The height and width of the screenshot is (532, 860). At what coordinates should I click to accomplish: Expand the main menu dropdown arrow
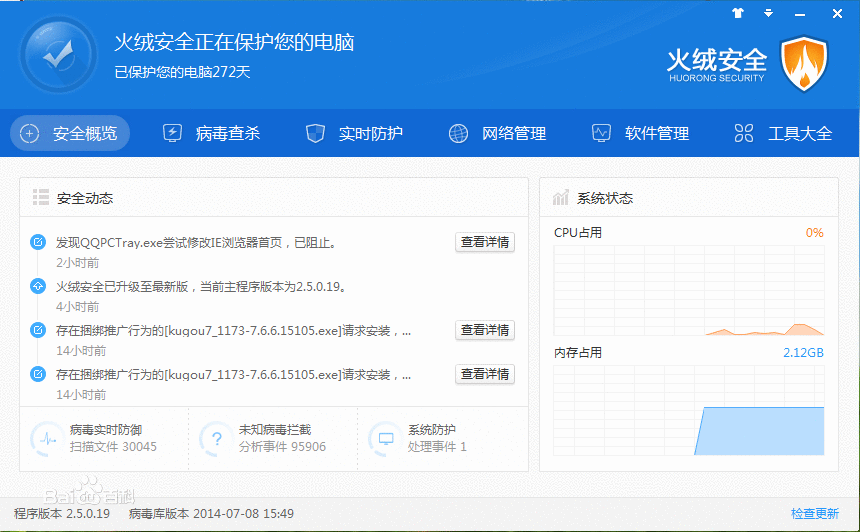(768, 13)
